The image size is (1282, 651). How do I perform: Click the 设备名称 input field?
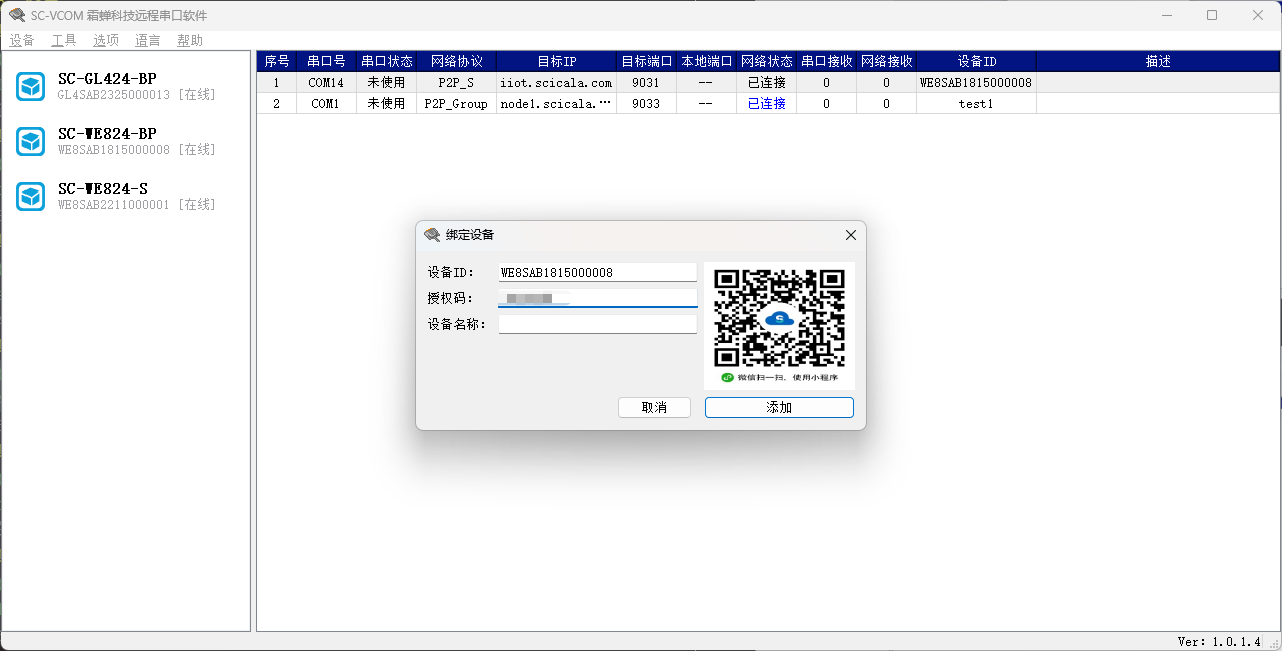597,324
